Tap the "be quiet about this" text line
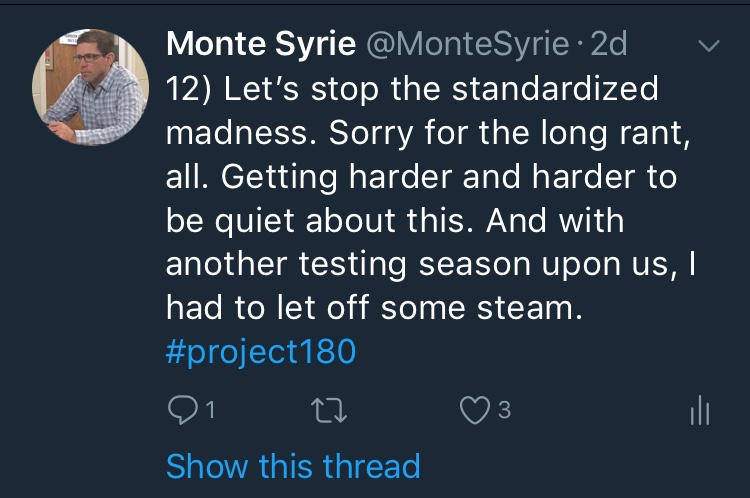The width and height of the screenshot is (750, 498). [x=320, y=221]
